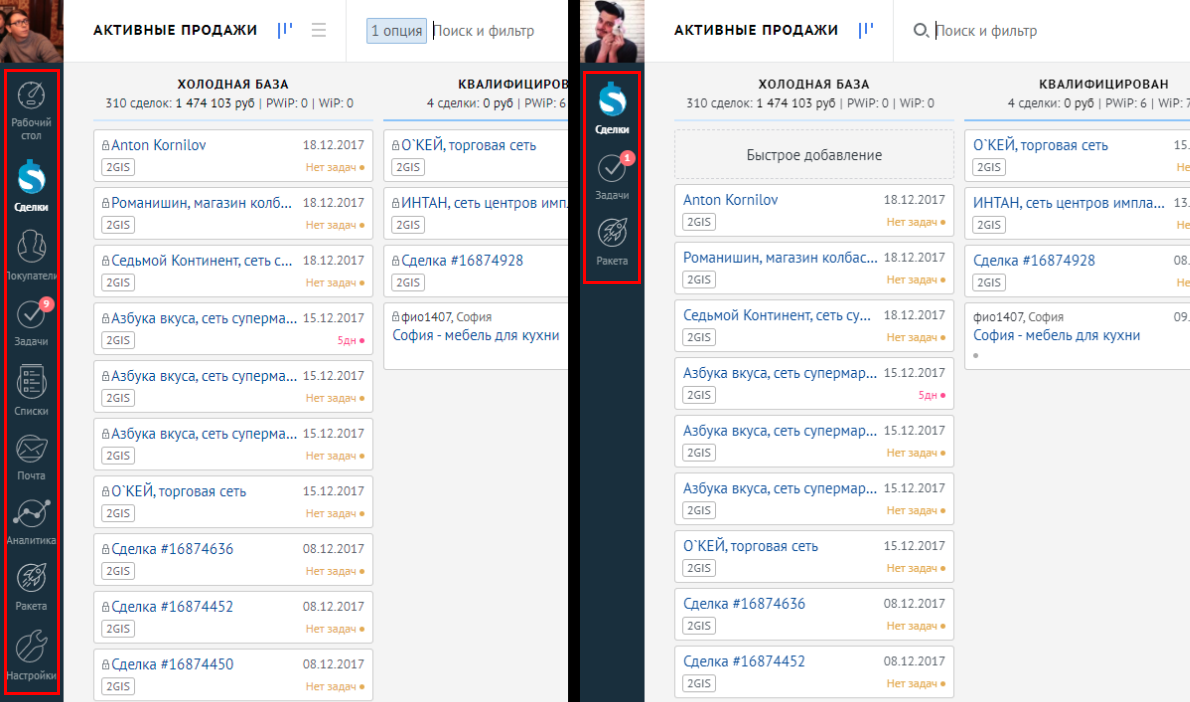Viewport: 1190px width, 702px height.
Task: Open Сделка #16874636 in right screenshot
Action: (744, 603)
